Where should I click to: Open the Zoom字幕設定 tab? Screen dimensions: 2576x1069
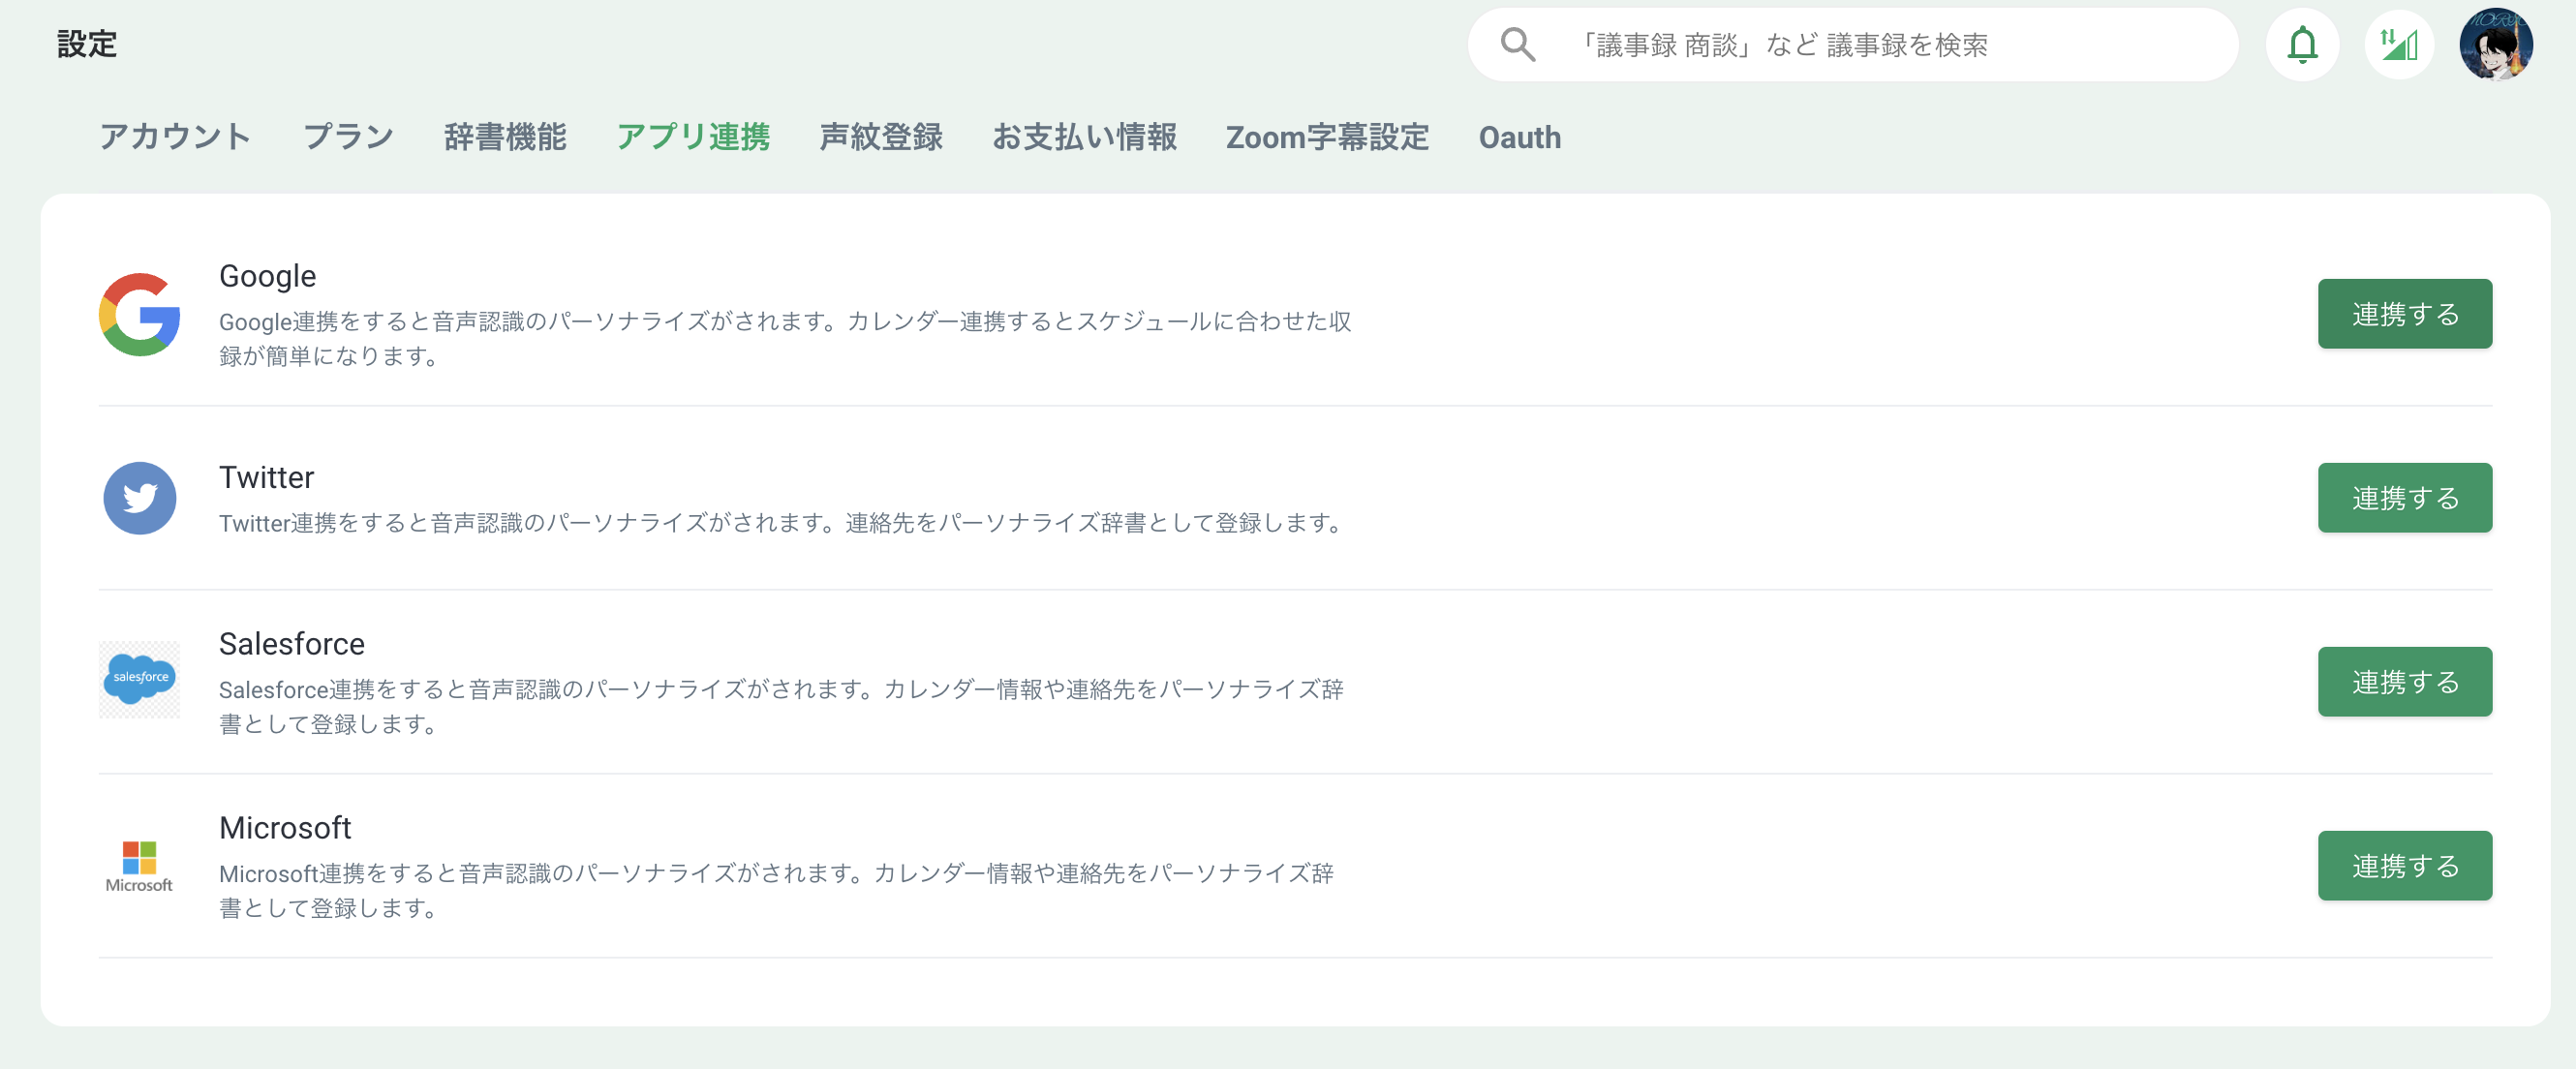tap(1327, 137)
